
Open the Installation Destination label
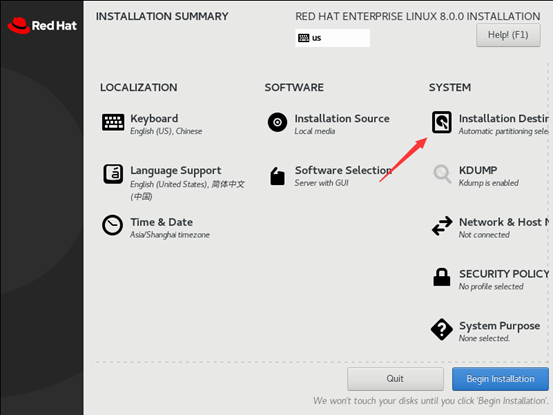504,118
